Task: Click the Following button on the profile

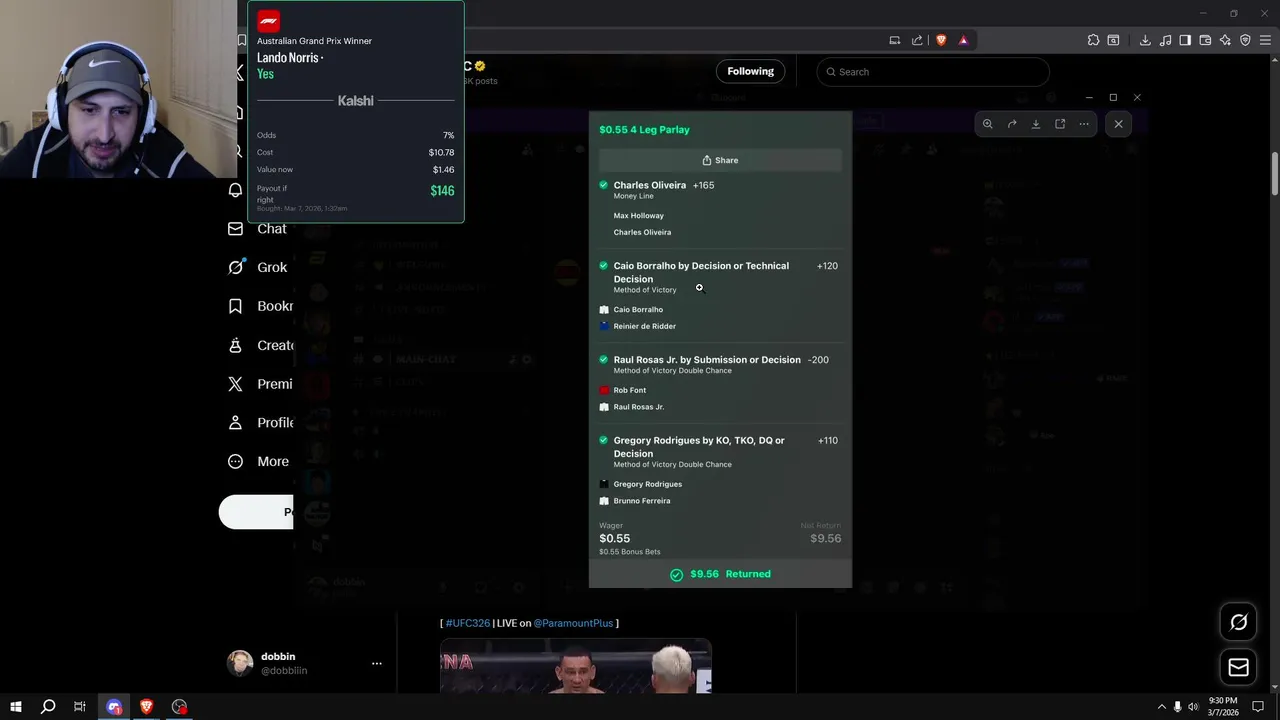Action: pyautogui.click(x=751, y=71)
